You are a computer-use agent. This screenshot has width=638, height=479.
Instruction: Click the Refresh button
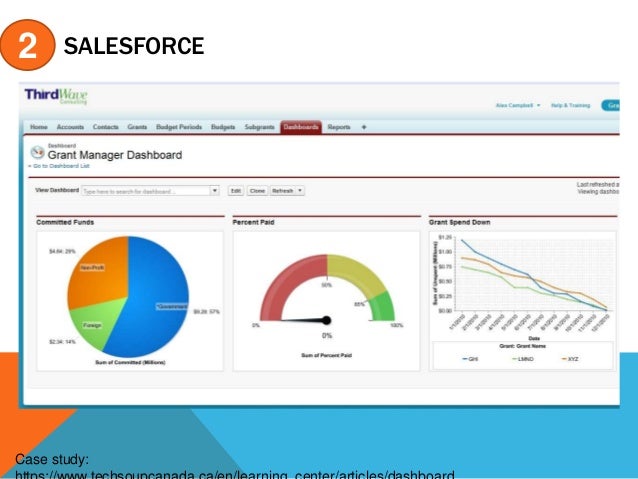[x=283, y=191]
